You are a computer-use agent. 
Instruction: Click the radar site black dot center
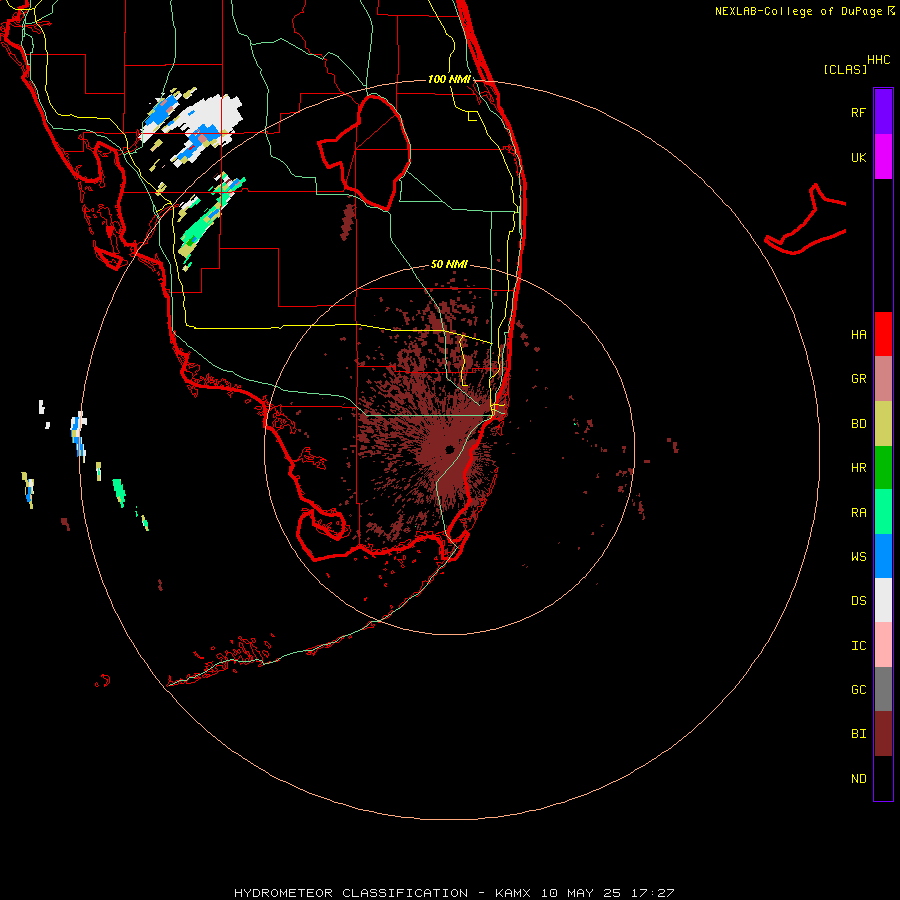(x=449, y=449)
